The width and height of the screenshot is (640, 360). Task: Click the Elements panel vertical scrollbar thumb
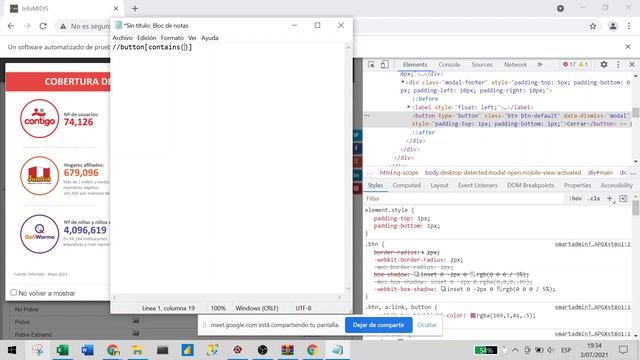tap(636, 112)
